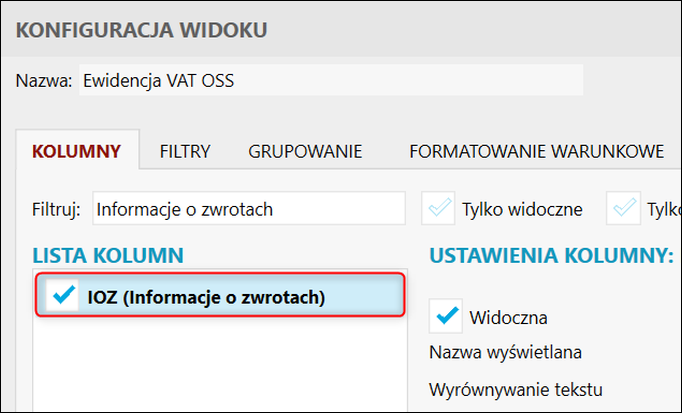Focus the Filtruj search field
This screenshot has width=682, height=413.
coord(248,210)
